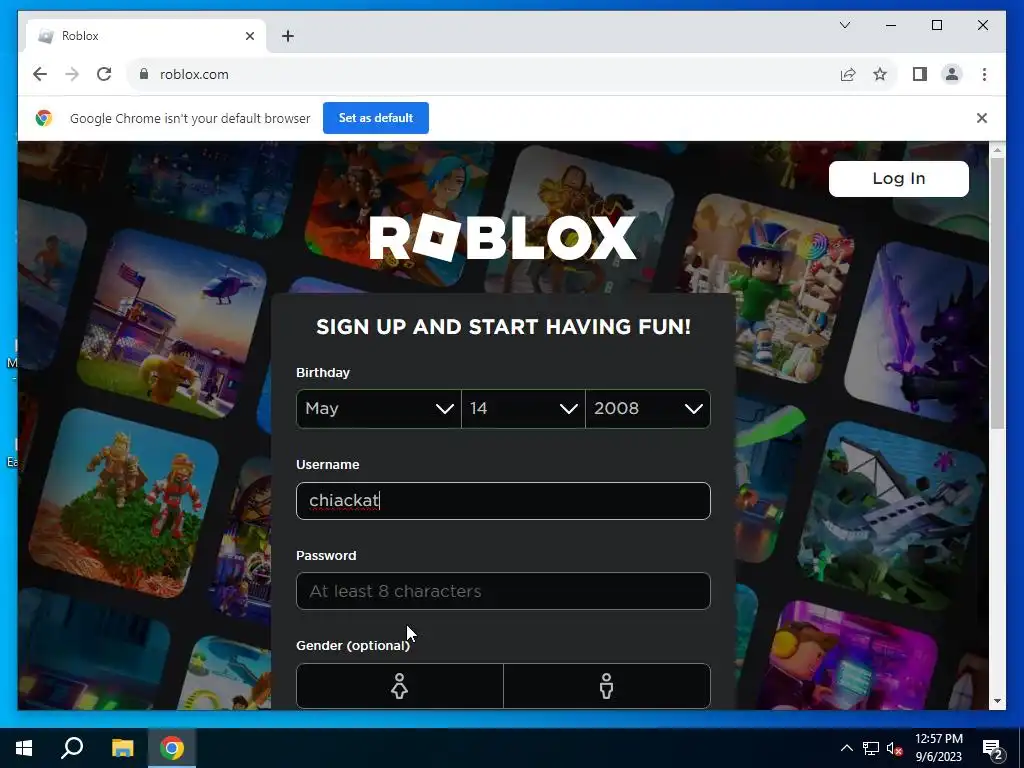View site info via padlock icon

[x=144, y=74]
